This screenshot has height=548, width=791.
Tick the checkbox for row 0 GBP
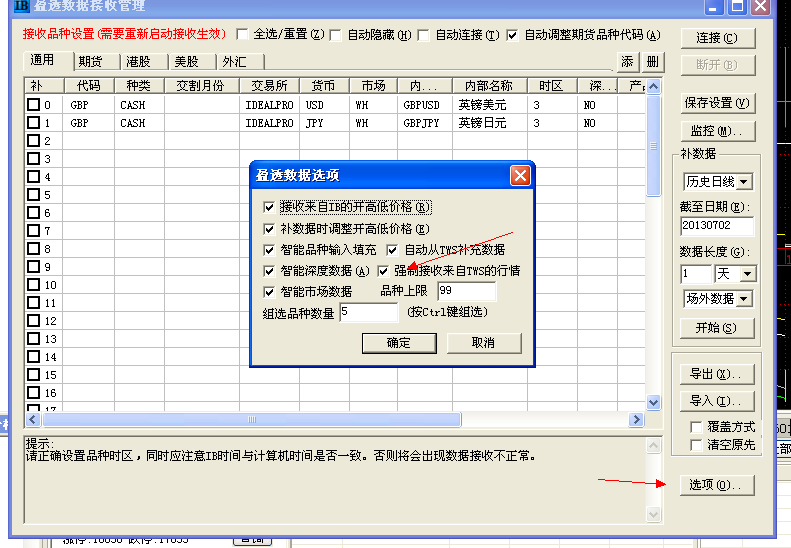[x=33, y=104]
